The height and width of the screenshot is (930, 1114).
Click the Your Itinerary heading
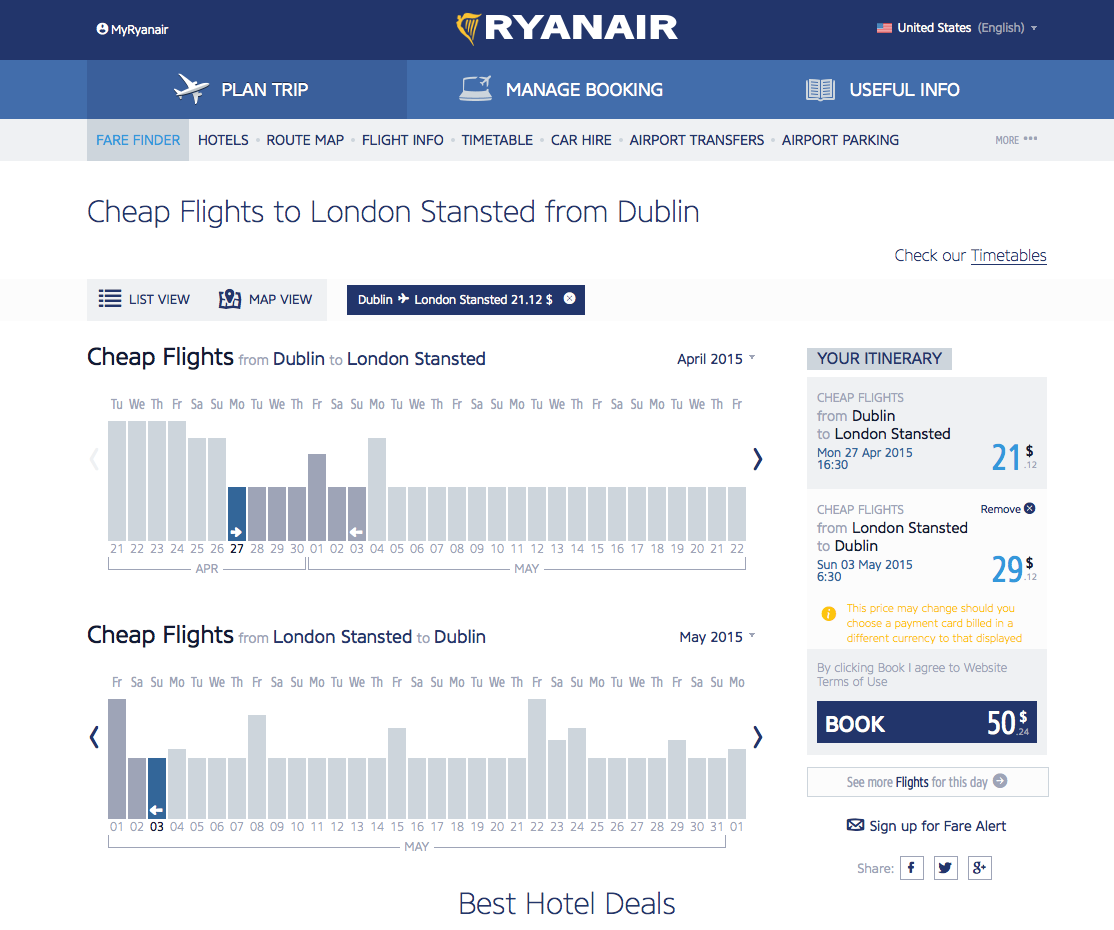[x=879, y=359]
